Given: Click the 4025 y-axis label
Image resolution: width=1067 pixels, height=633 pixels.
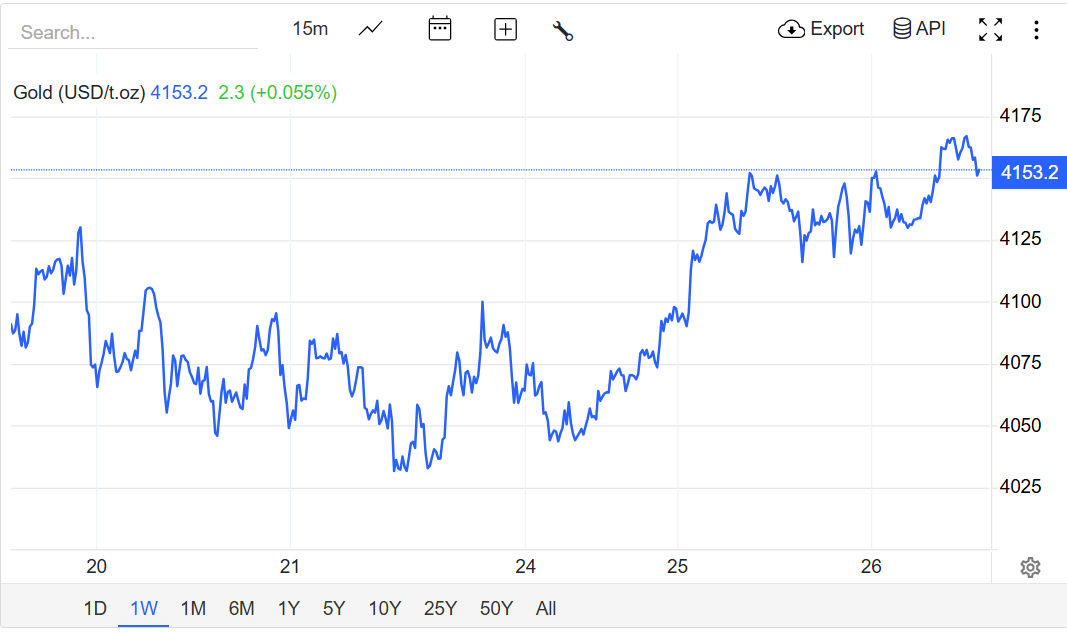Looking at the screenshot, I should click(1020, 486).
